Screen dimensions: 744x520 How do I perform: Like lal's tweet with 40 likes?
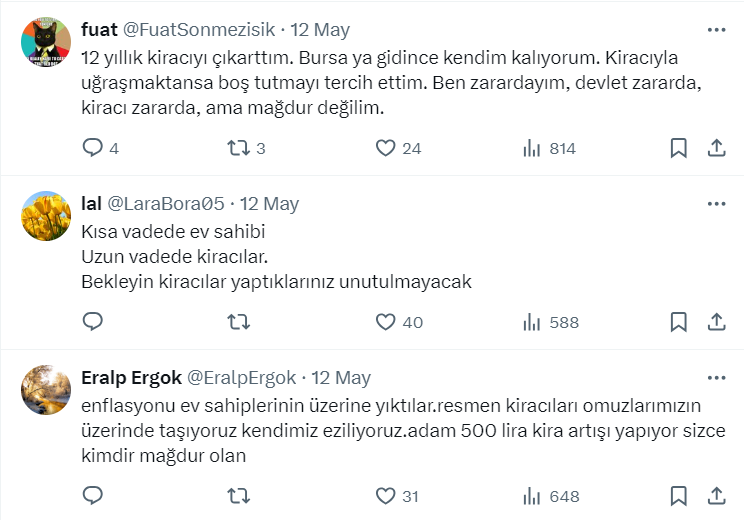coord(387,322)
